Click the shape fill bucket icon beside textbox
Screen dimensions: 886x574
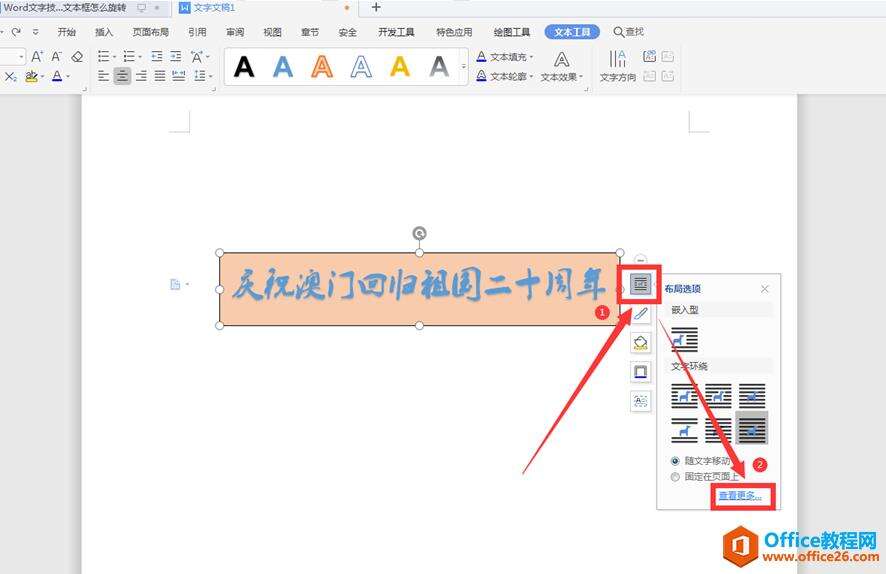[x=640, y=343]
